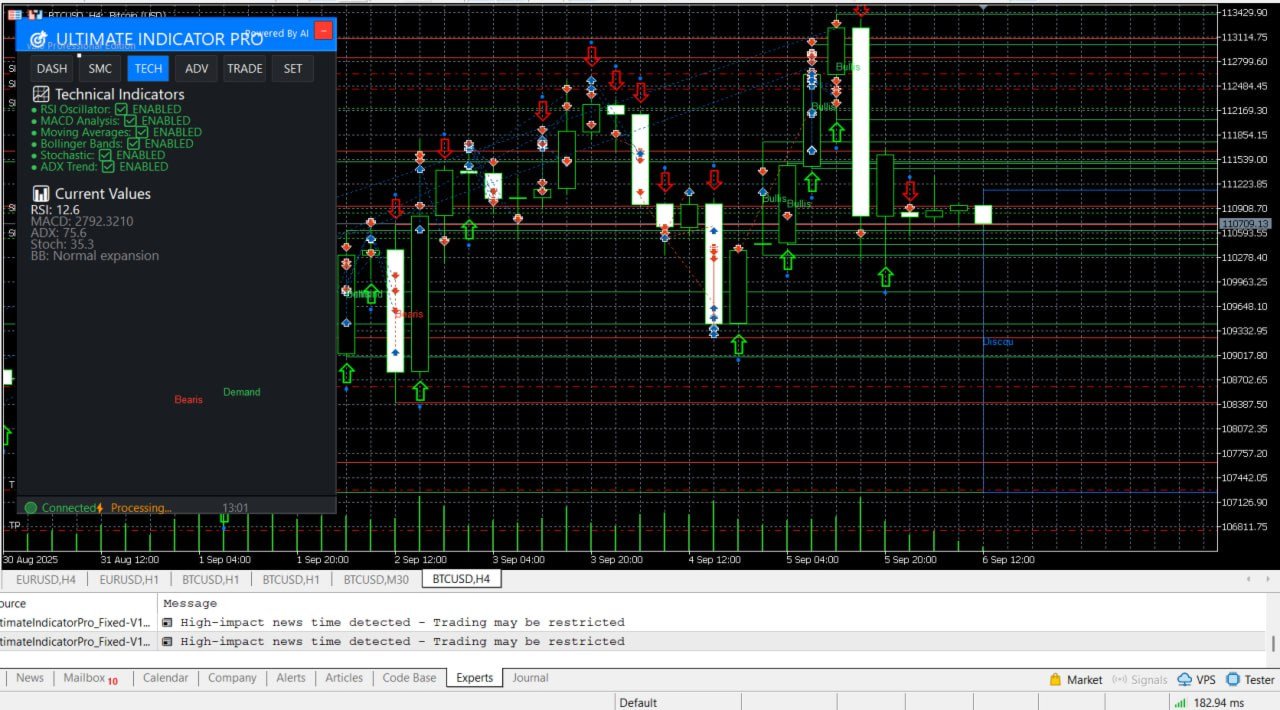Switch to the EURUSD,H4 chart tab
This screenshot has height=710, width=1280.
pyautogui.click(x=46, y=579)
